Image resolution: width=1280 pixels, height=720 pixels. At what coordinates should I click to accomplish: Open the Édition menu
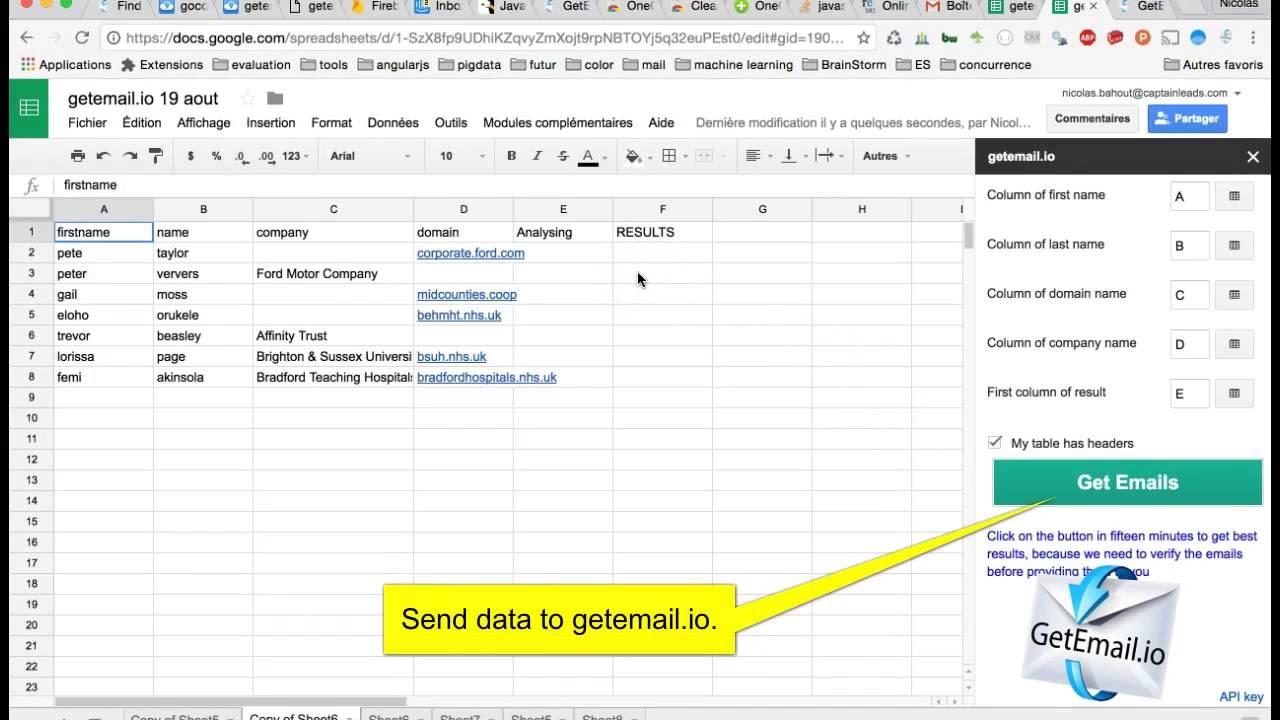142,123
